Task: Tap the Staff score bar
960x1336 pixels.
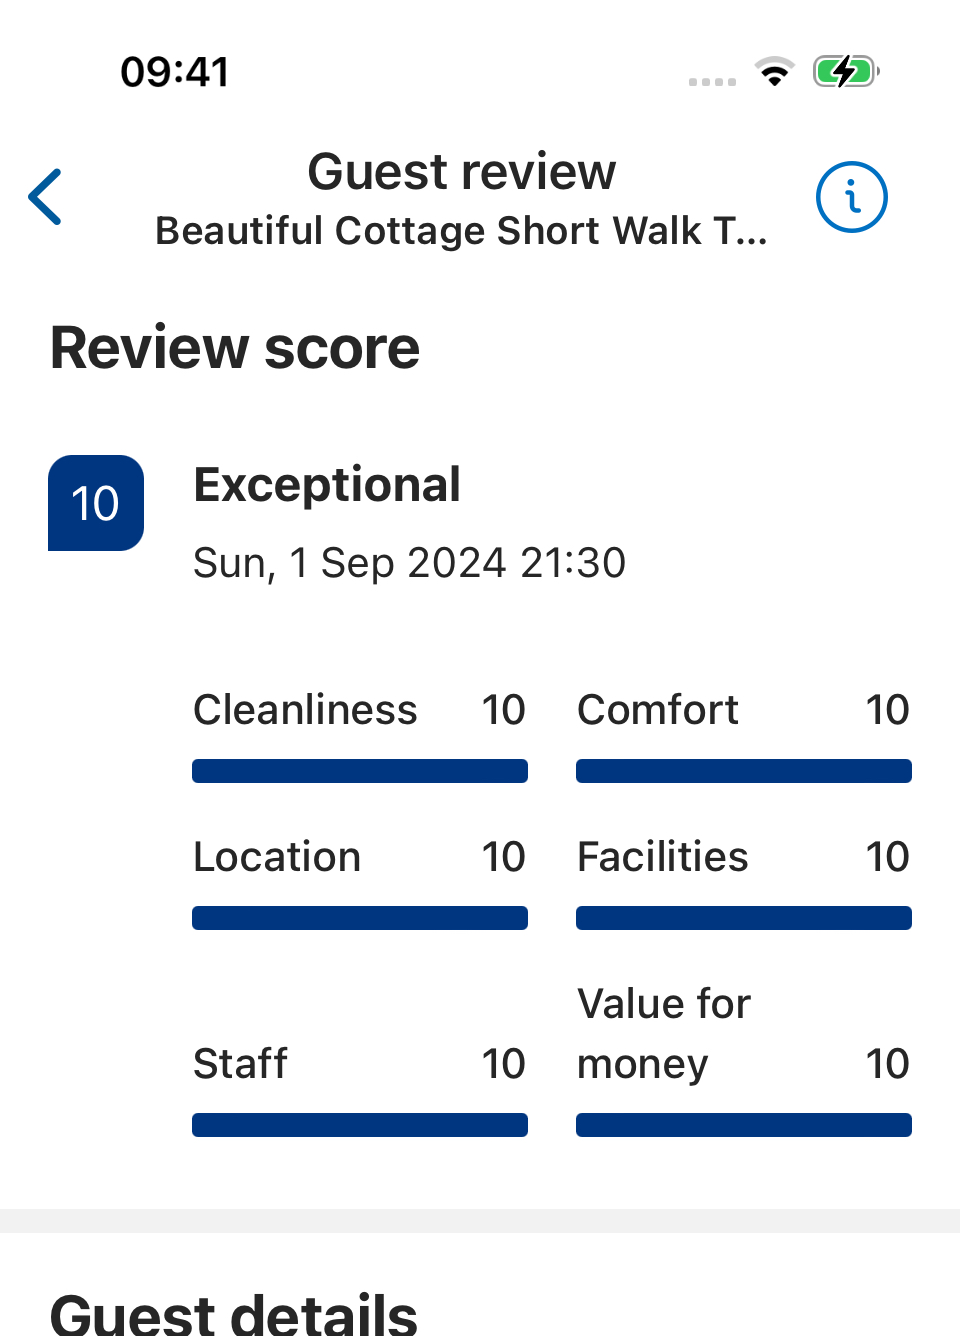Action: (x=360, y=1125)
